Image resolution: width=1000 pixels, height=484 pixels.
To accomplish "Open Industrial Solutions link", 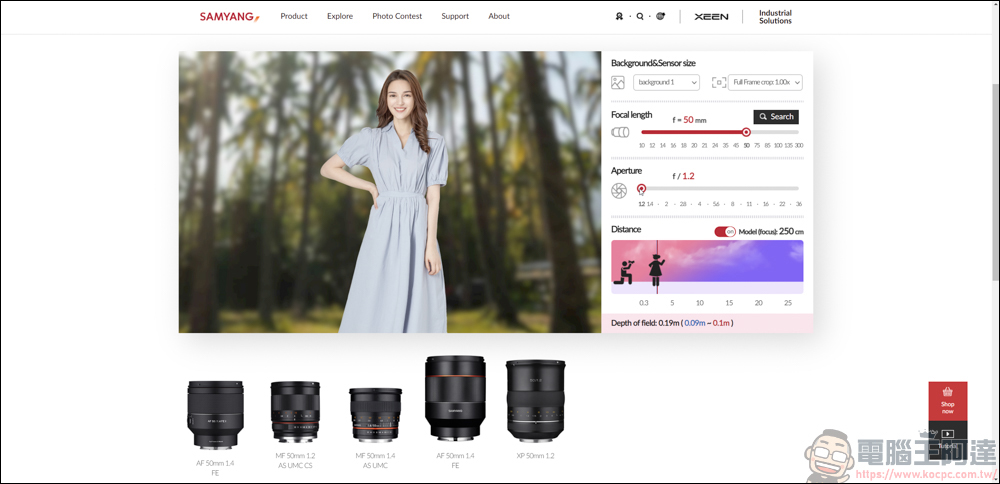I will [775, 17].
